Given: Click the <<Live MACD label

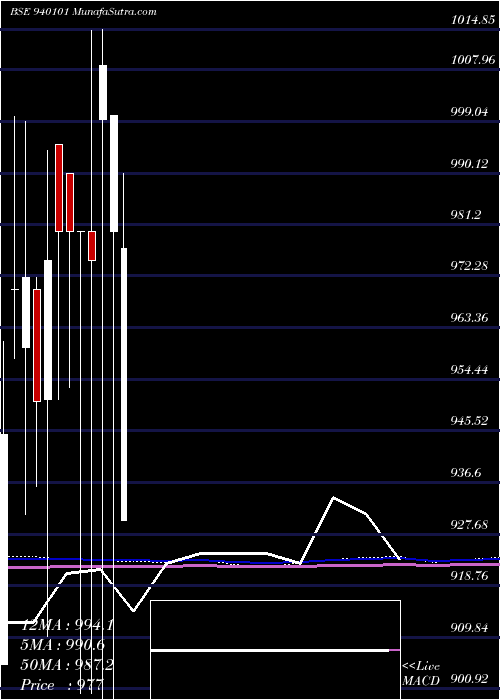Looking at the screenshot, I should click(x=421, y=673).
